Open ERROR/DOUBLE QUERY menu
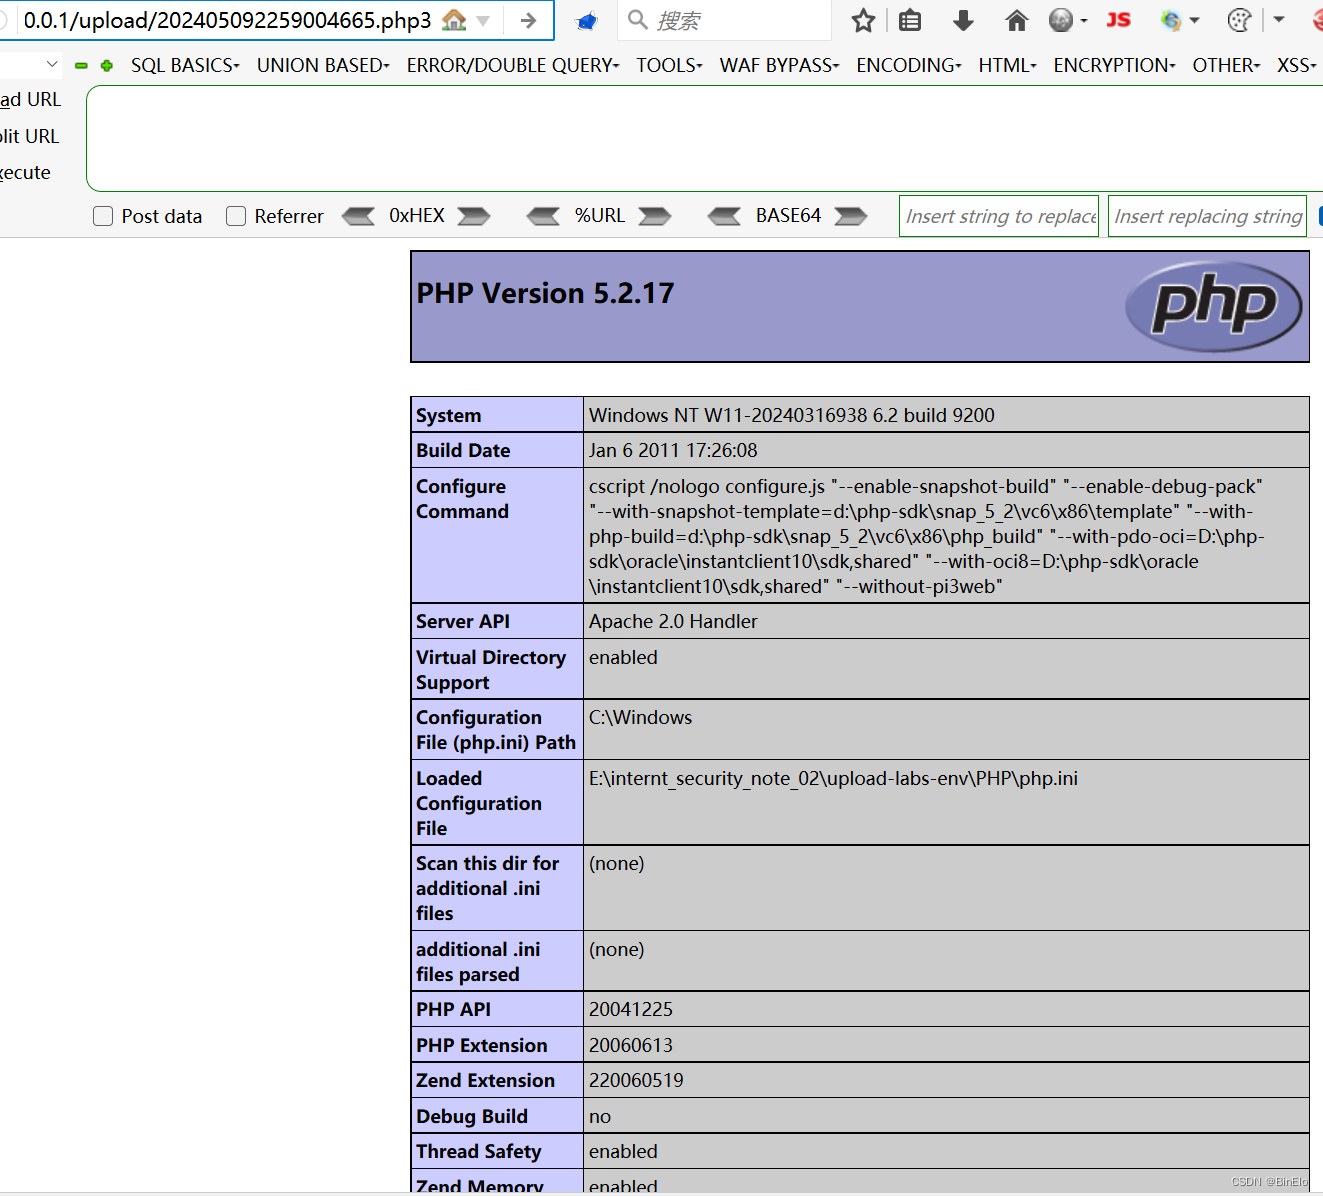This screenshot has width=1323, height=1196. coord(513,65)
